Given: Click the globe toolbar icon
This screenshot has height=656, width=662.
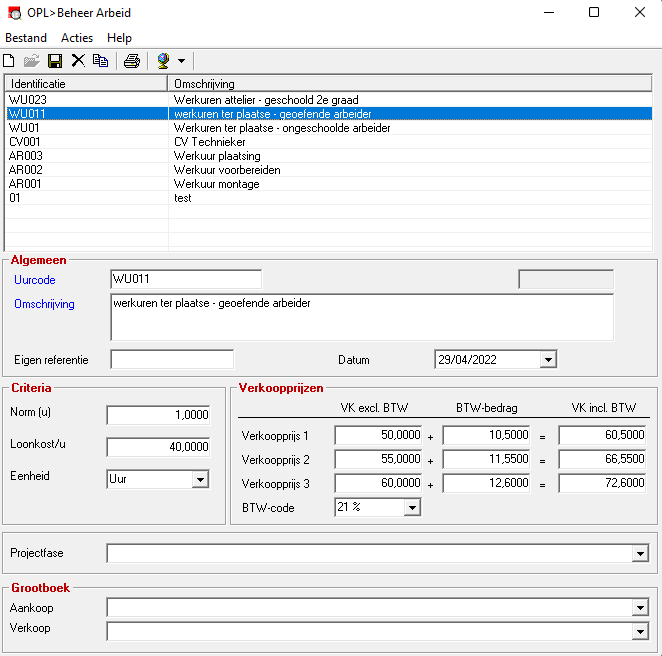Looking at the screenshot, I should pos(163,61).
